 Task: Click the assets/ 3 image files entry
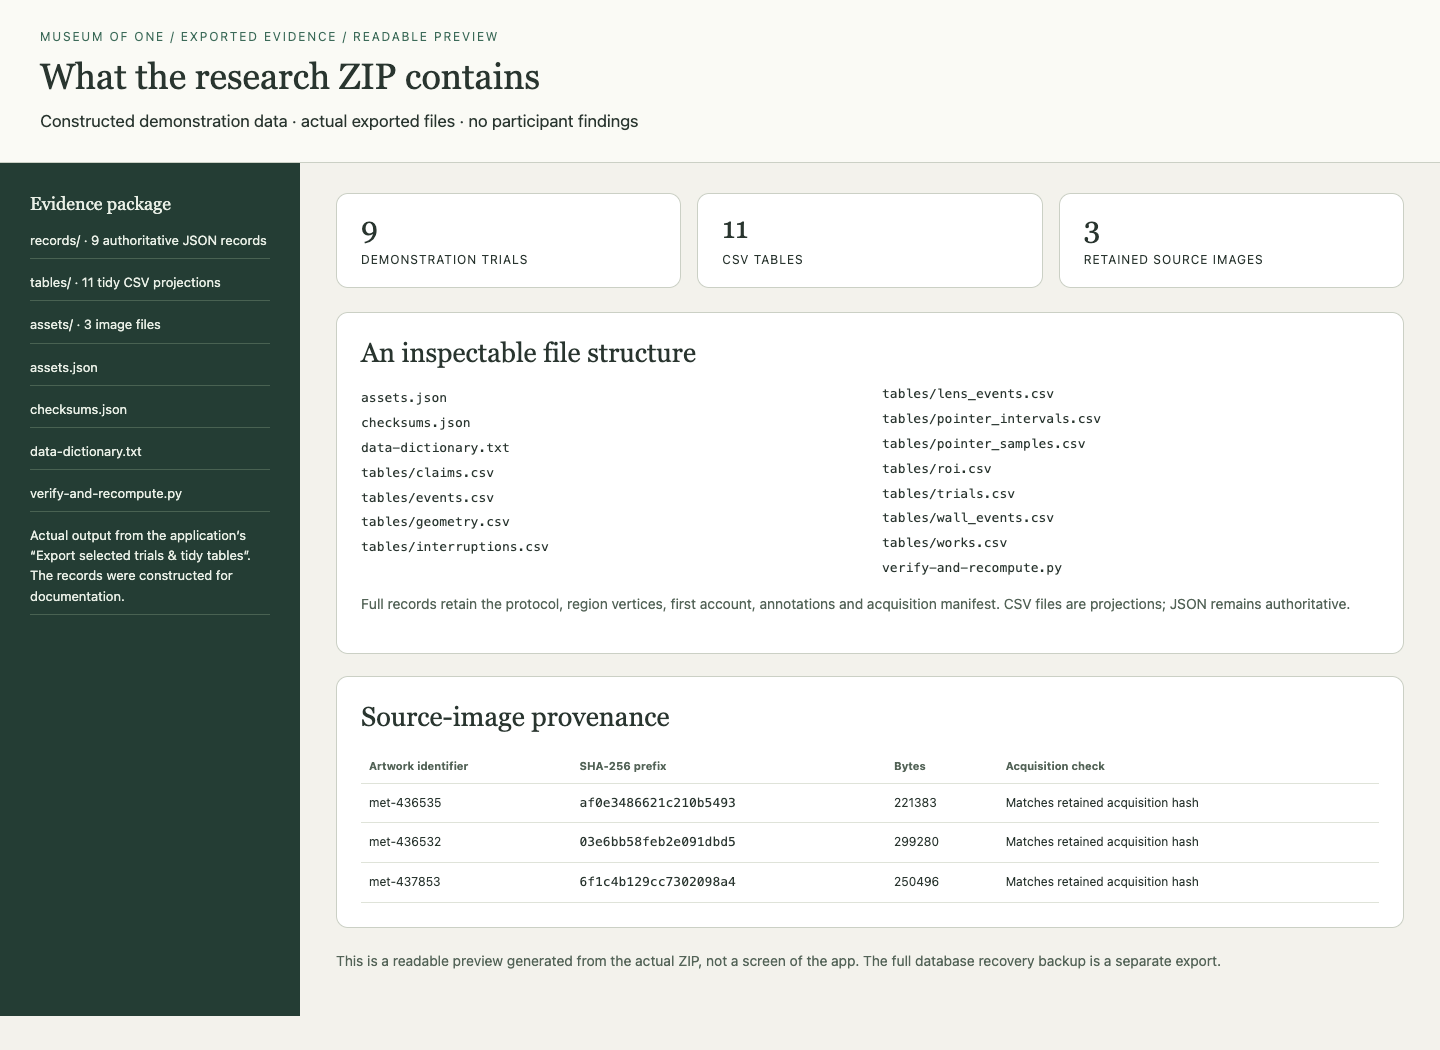[96, 325]
